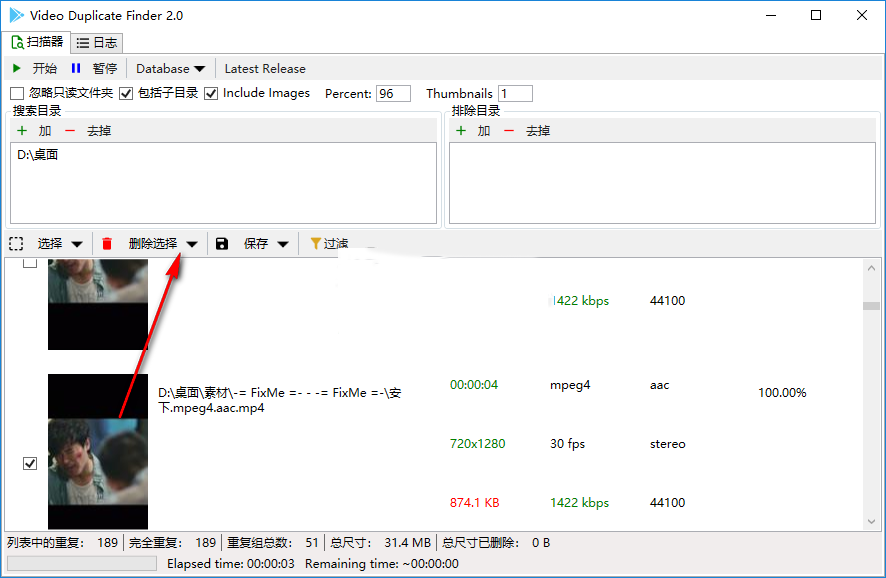Click the blue Pause icon
Image resolution: width=886 pixels, height=578 pixels.
(x=76, y=68)
